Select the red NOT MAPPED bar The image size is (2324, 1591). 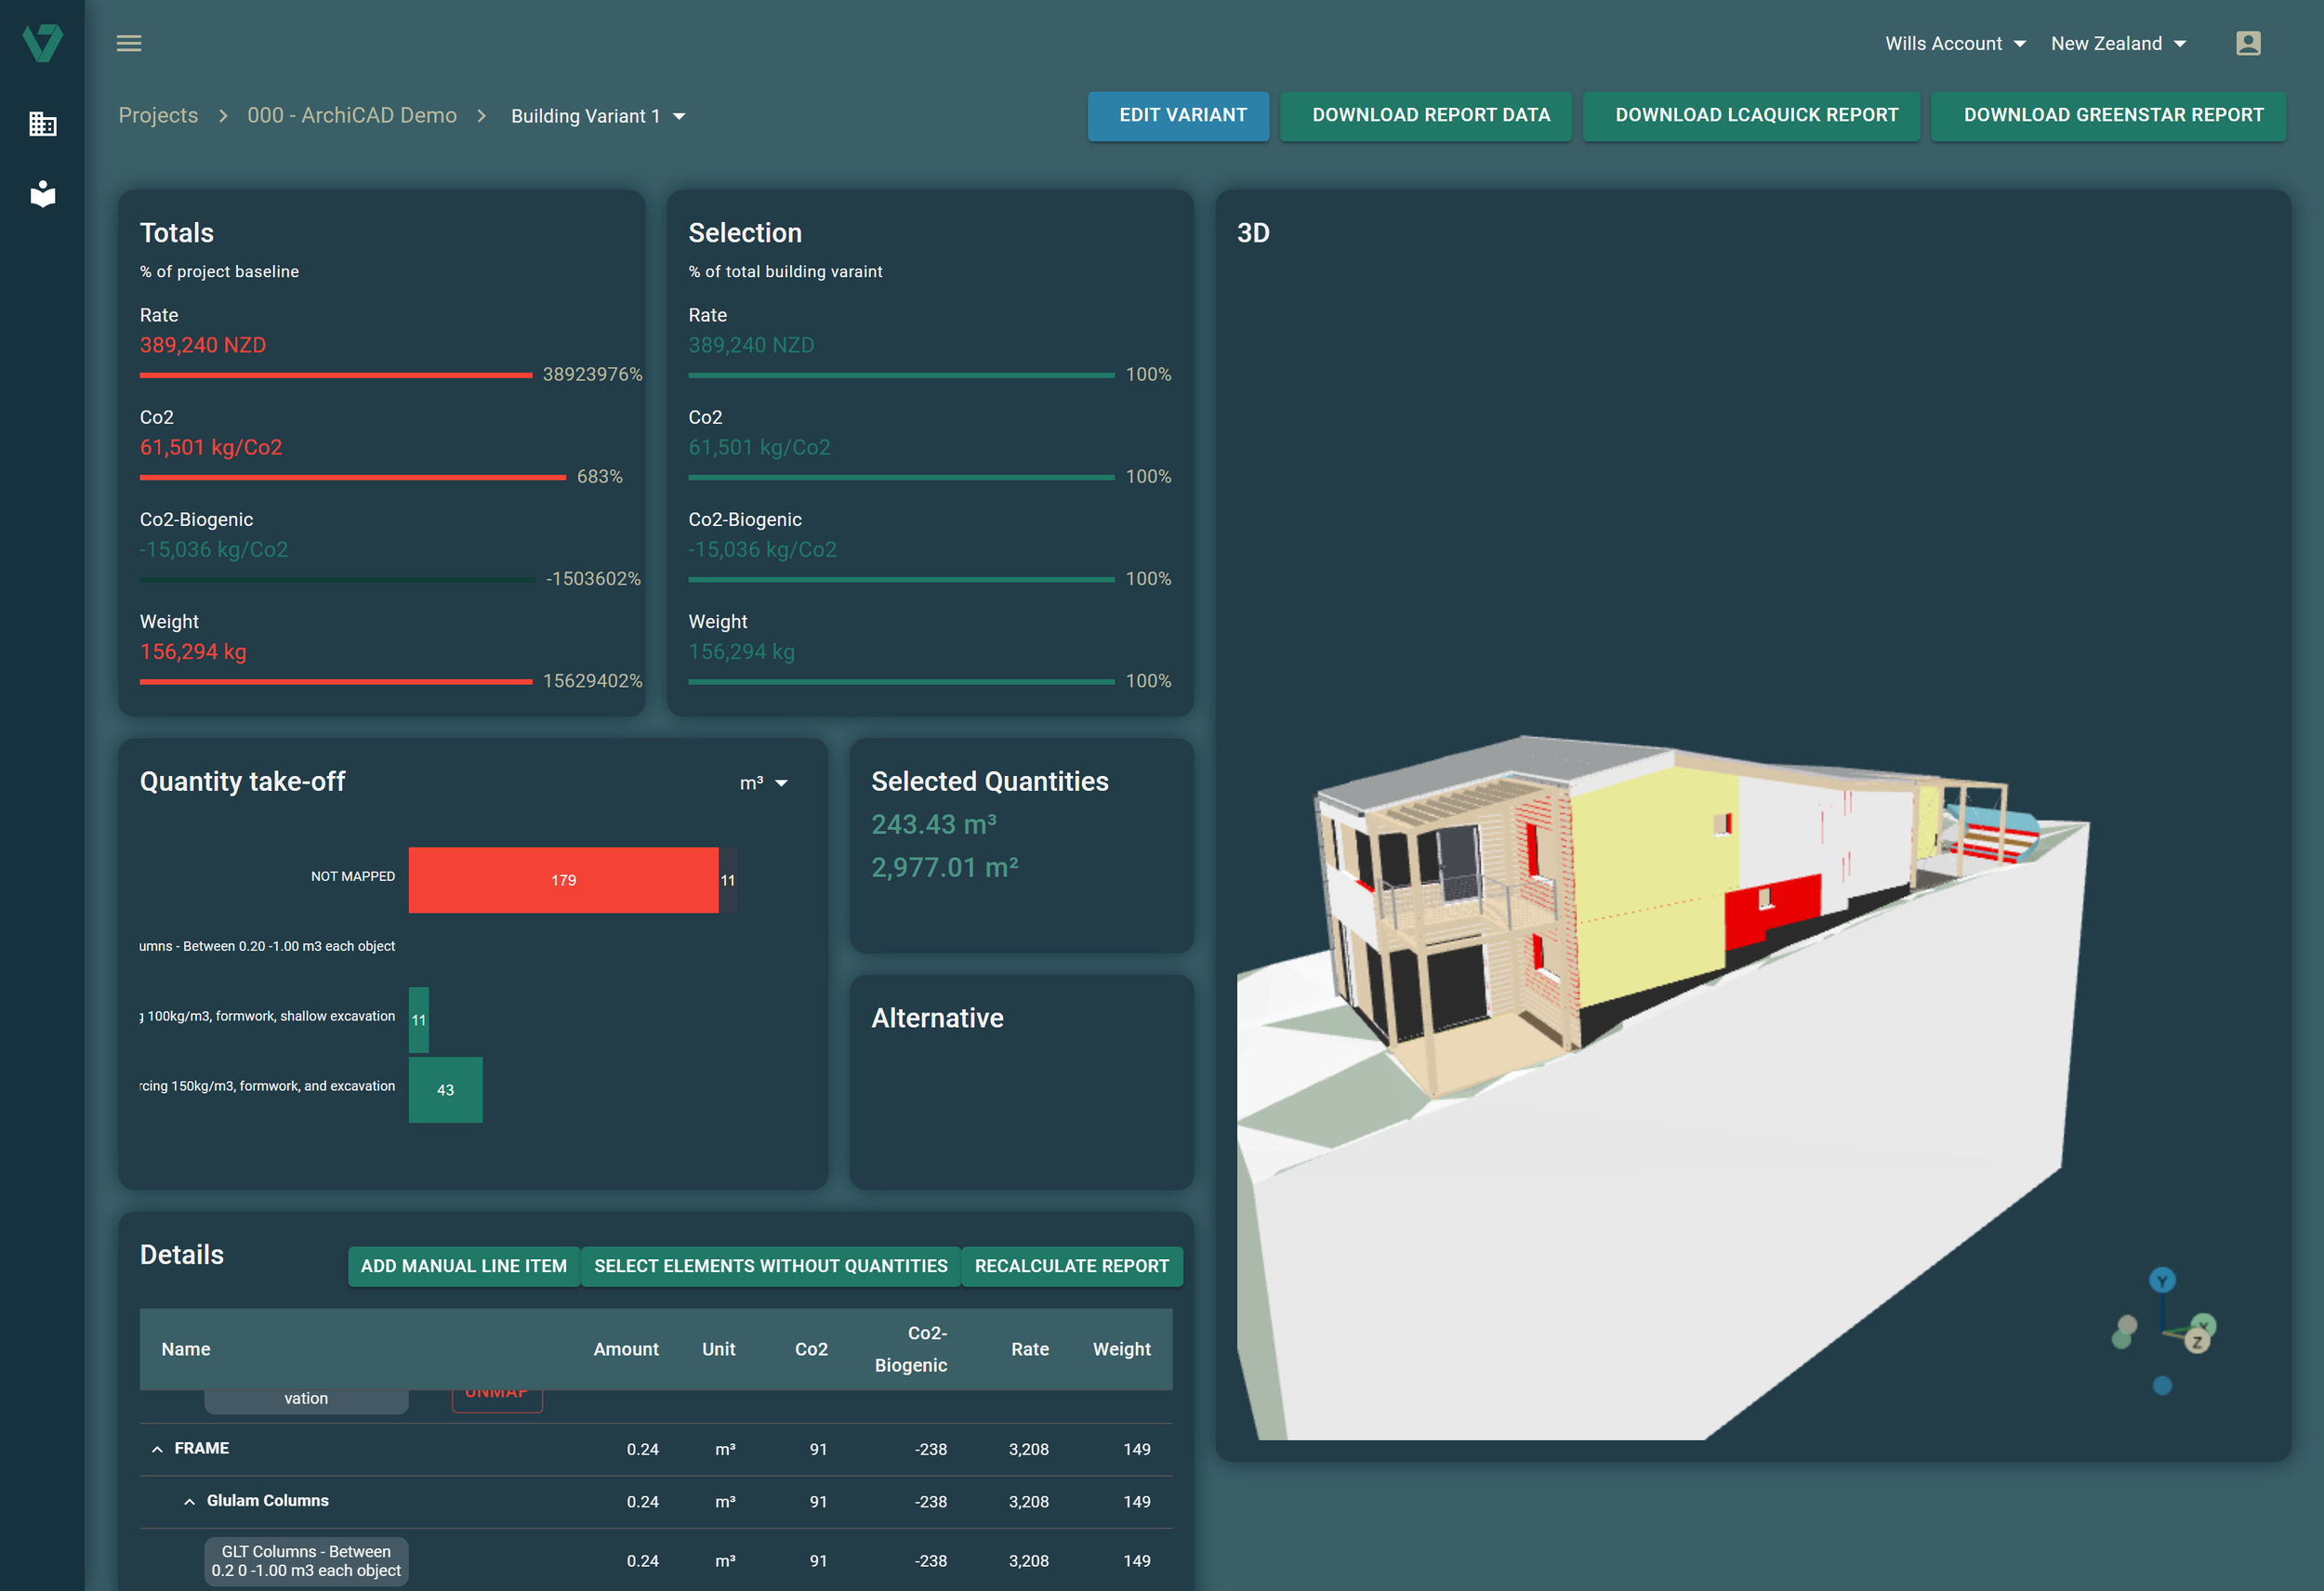(x=563, y=880)
